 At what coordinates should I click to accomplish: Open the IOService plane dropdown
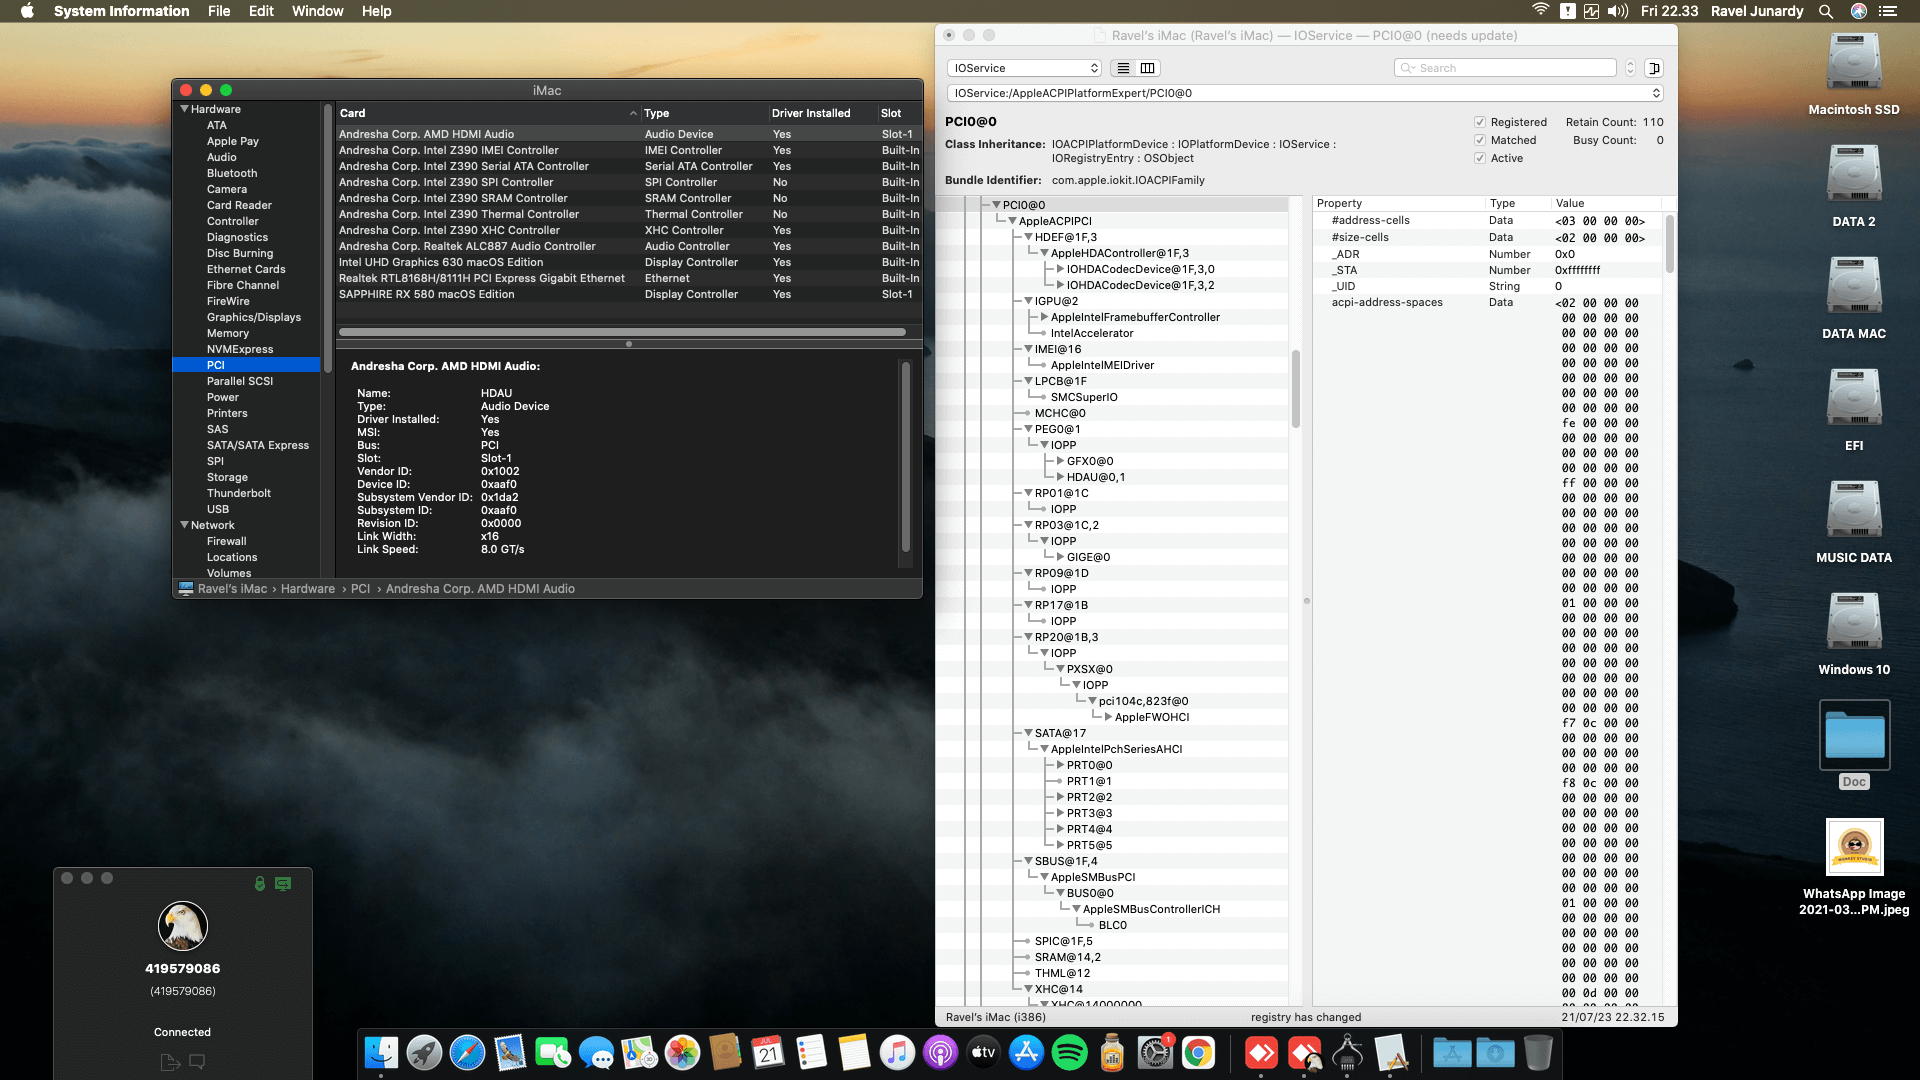(1024, 68)
